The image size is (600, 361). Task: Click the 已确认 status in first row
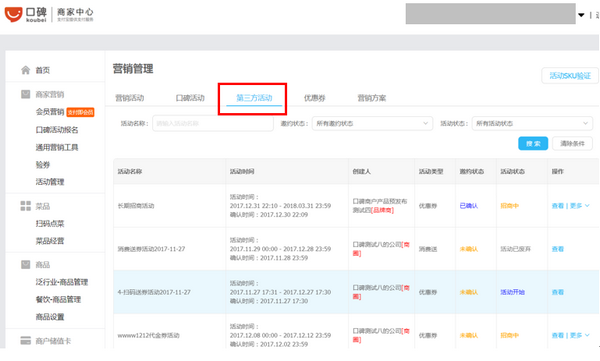point(468,206)
